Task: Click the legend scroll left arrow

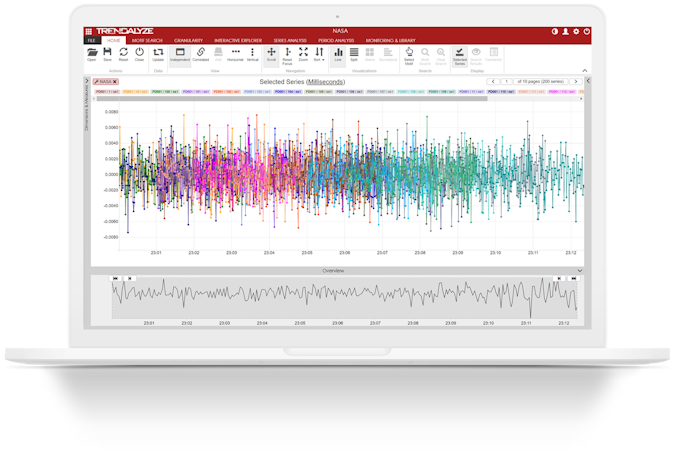Action: [x=94, y=99]
